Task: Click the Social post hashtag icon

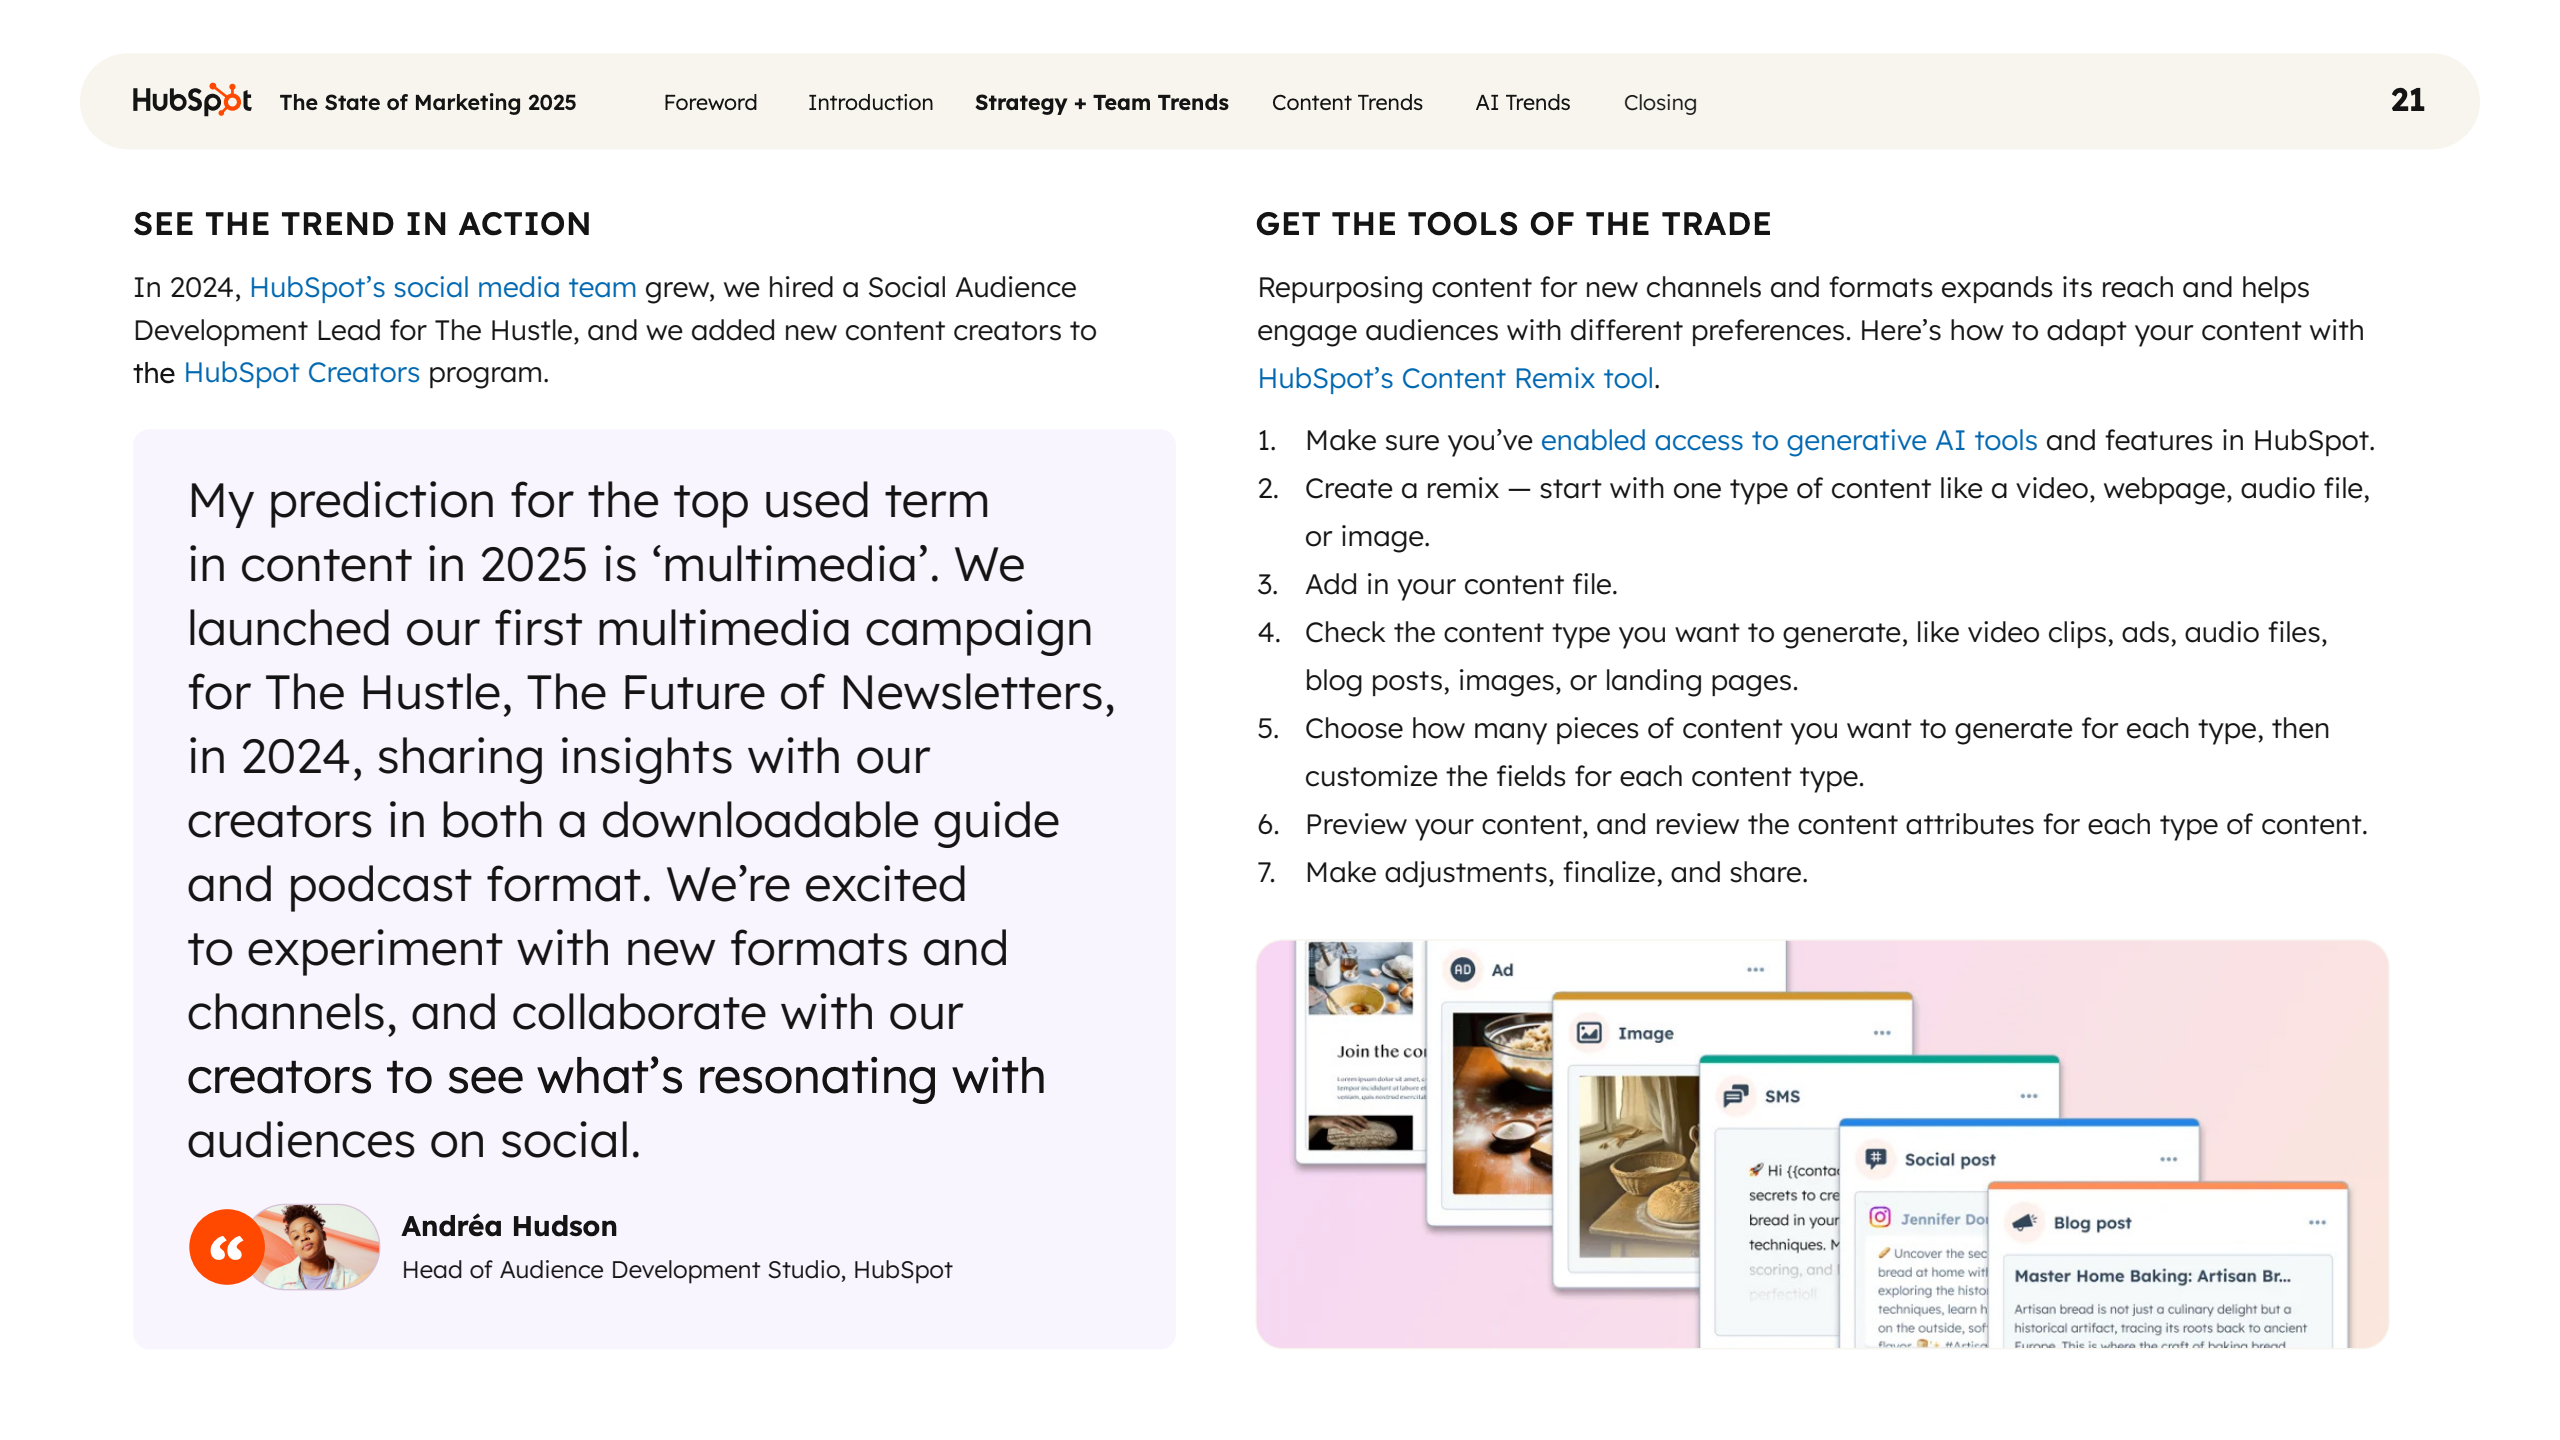Action: click(x=1875, y=1159)
